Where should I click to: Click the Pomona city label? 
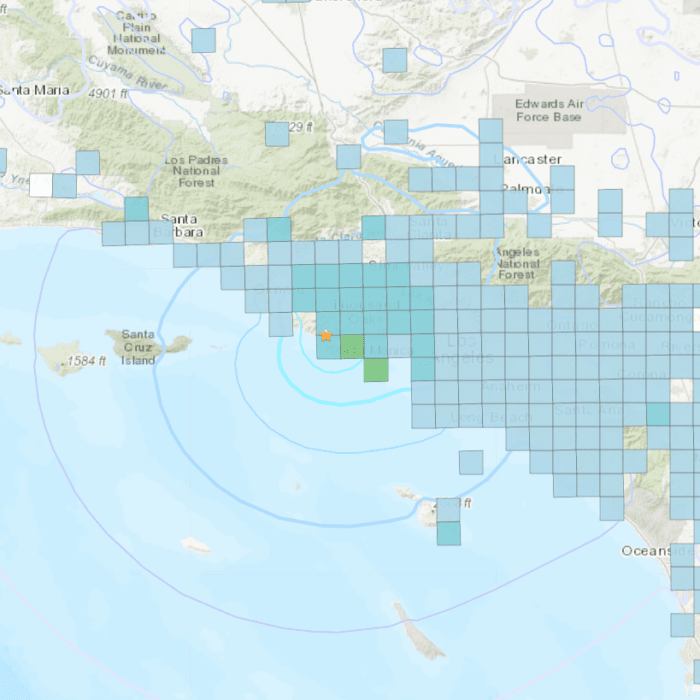(x=607, y=344)
